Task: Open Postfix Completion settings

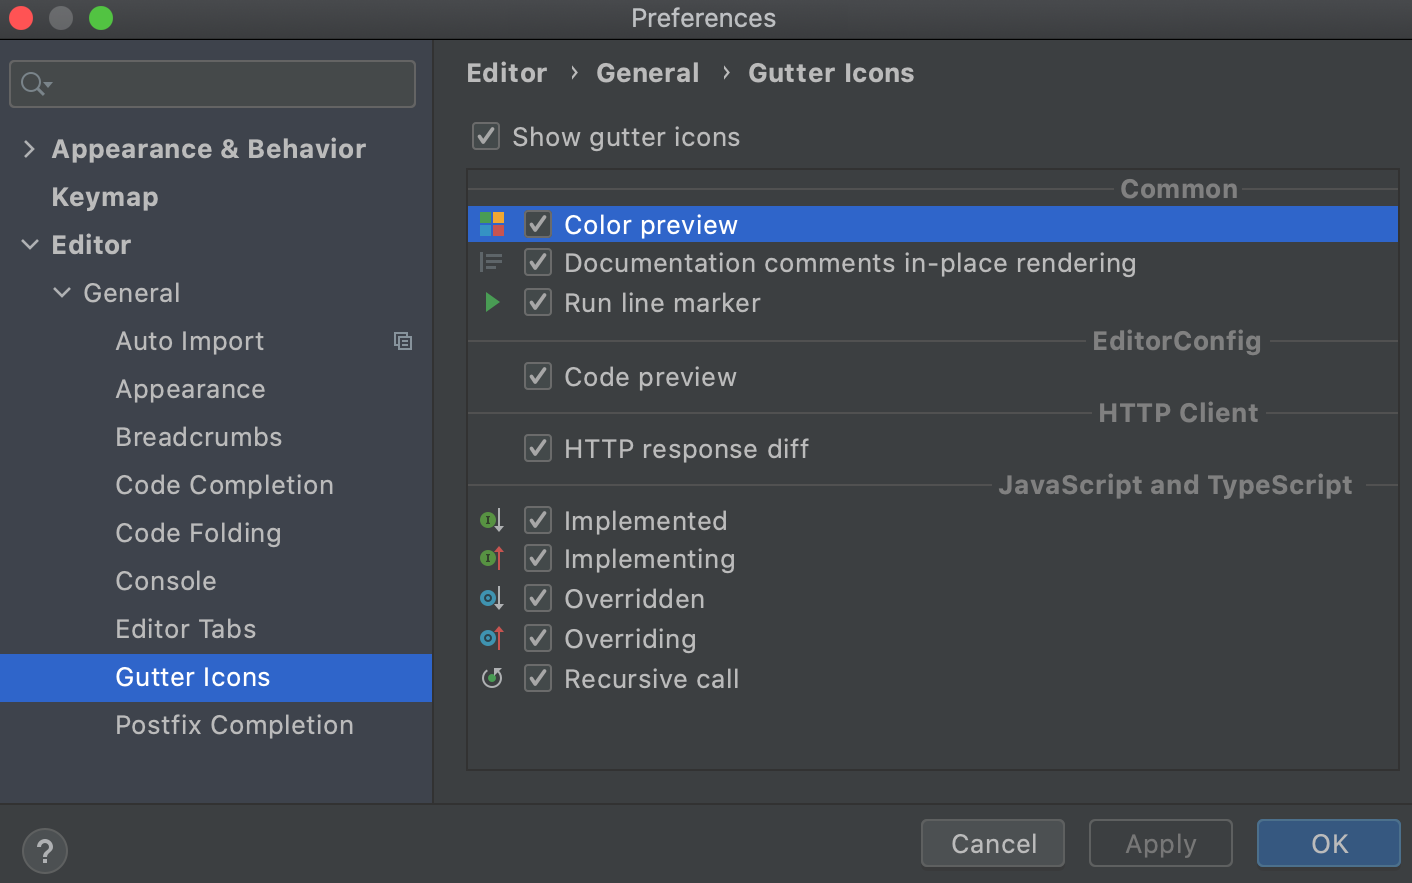Action: [235, 725]
